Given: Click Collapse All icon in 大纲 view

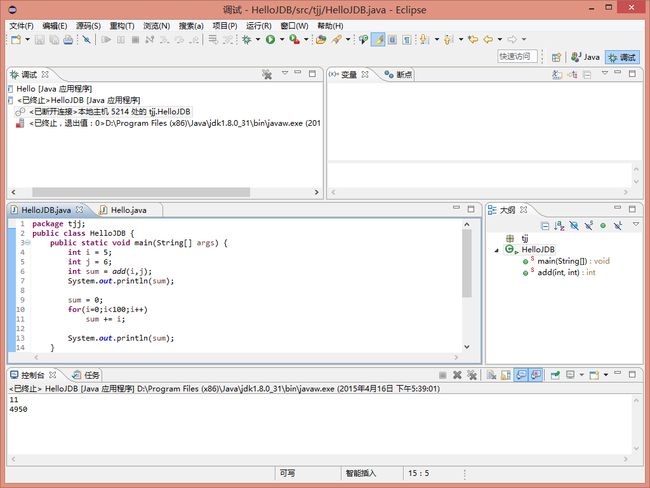Looking at the screenshot, I should (545, 226).
